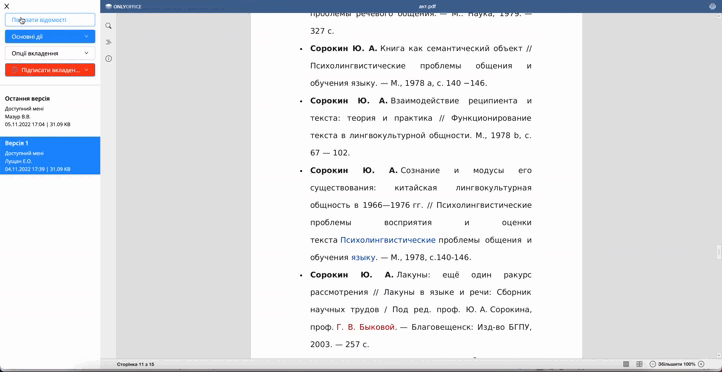The height and width of the screenshot is (372, 722).
Task: Show the document info icon
Action: (x=108, y=58)
